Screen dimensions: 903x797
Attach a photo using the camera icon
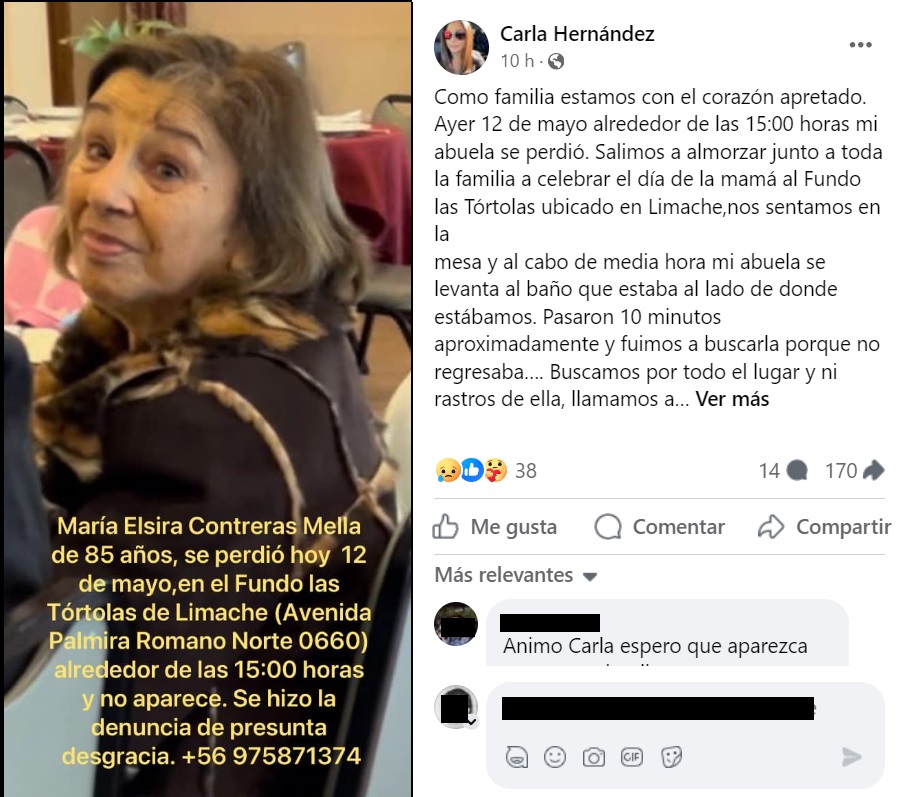(593, 757)
